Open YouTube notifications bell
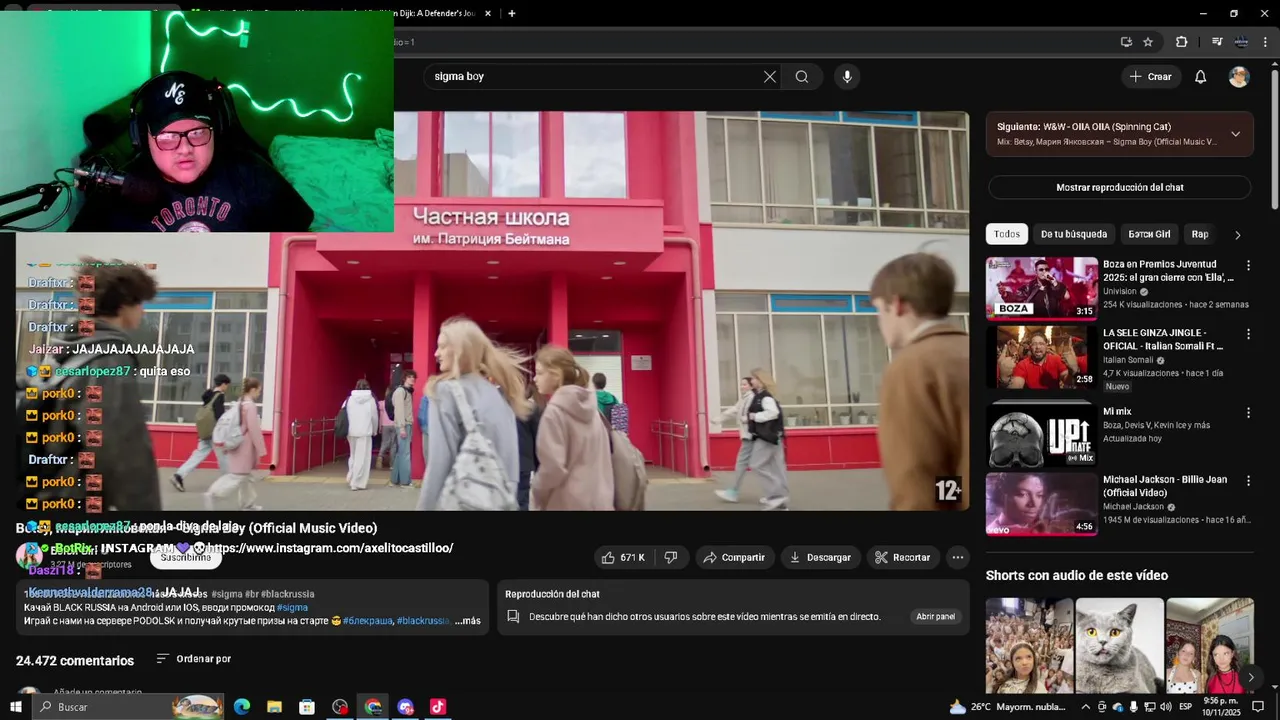This screenshot has width=1280, height=720. (1201, 77)
